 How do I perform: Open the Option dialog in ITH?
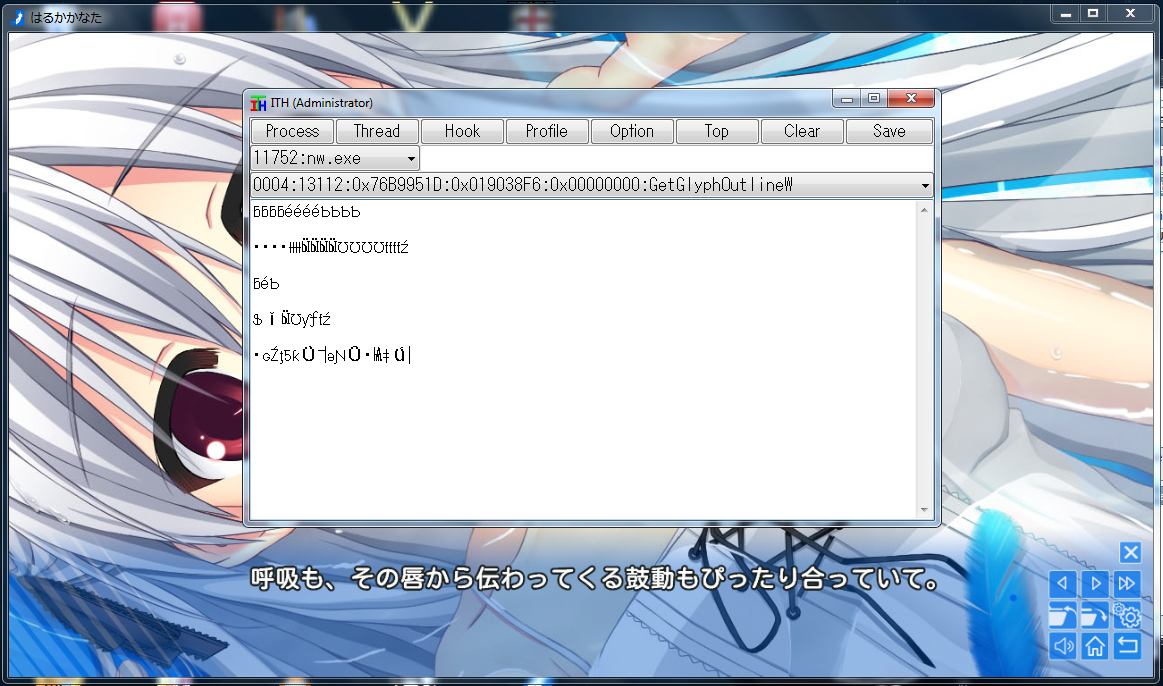coord(632,131)
